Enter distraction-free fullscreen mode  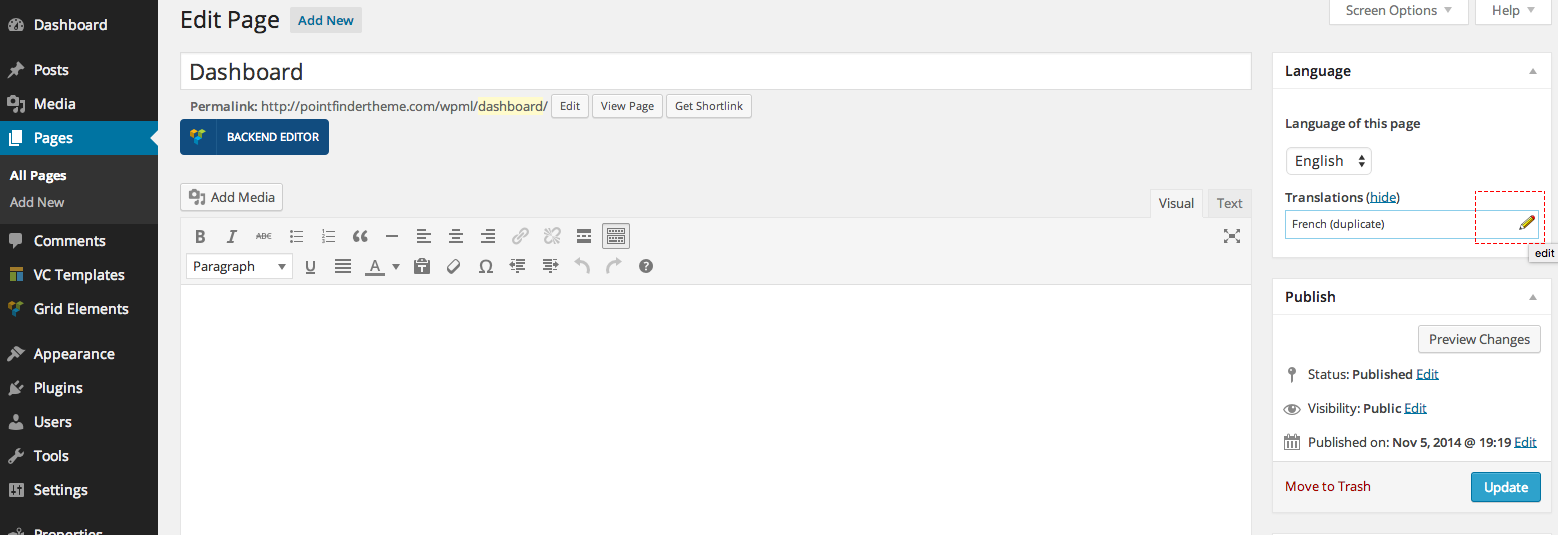pos(1232,237)
